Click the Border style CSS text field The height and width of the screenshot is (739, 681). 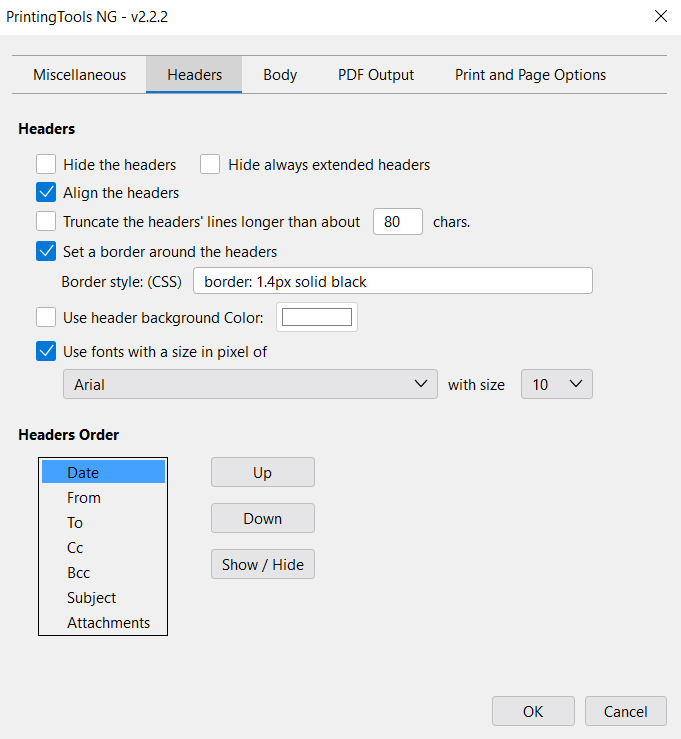coord(393,281)
